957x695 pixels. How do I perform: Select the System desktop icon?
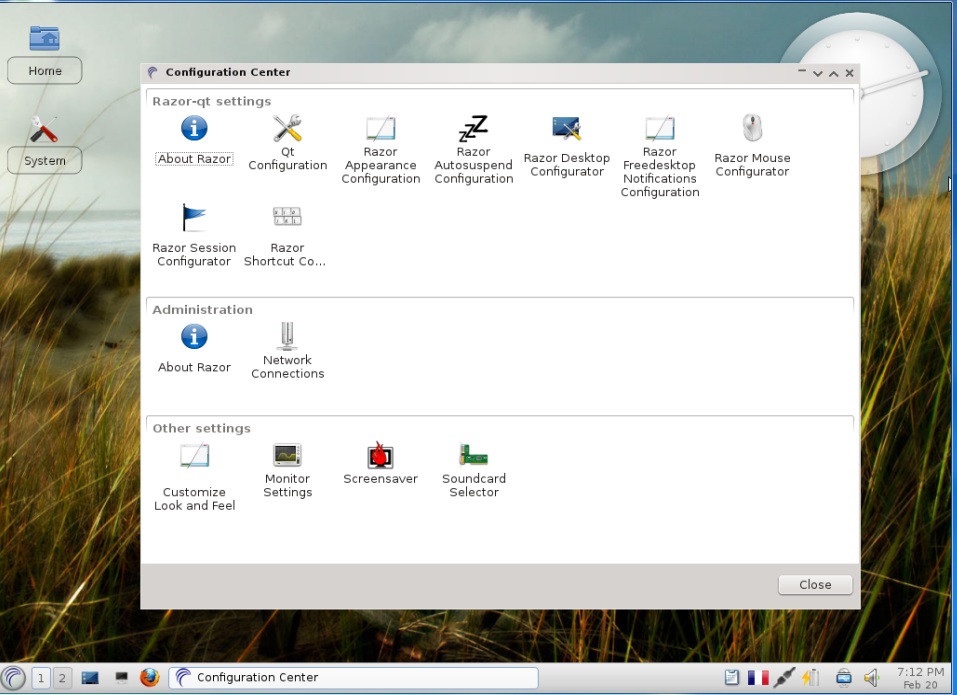[45, 145]
